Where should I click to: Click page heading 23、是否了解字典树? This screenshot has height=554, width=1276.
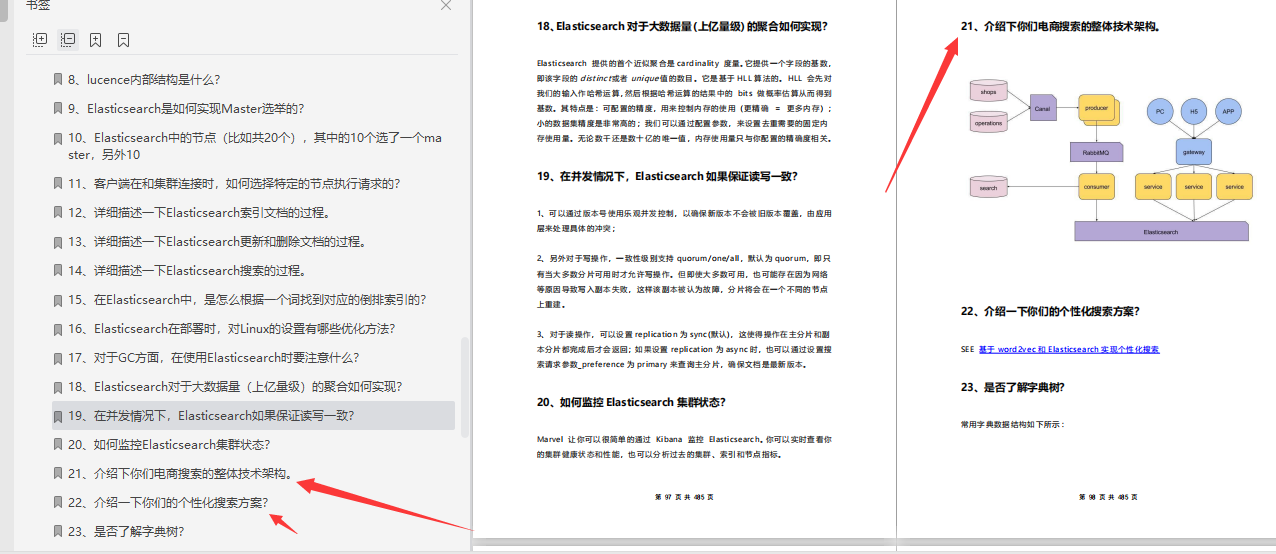click(x=1012, y=387)
